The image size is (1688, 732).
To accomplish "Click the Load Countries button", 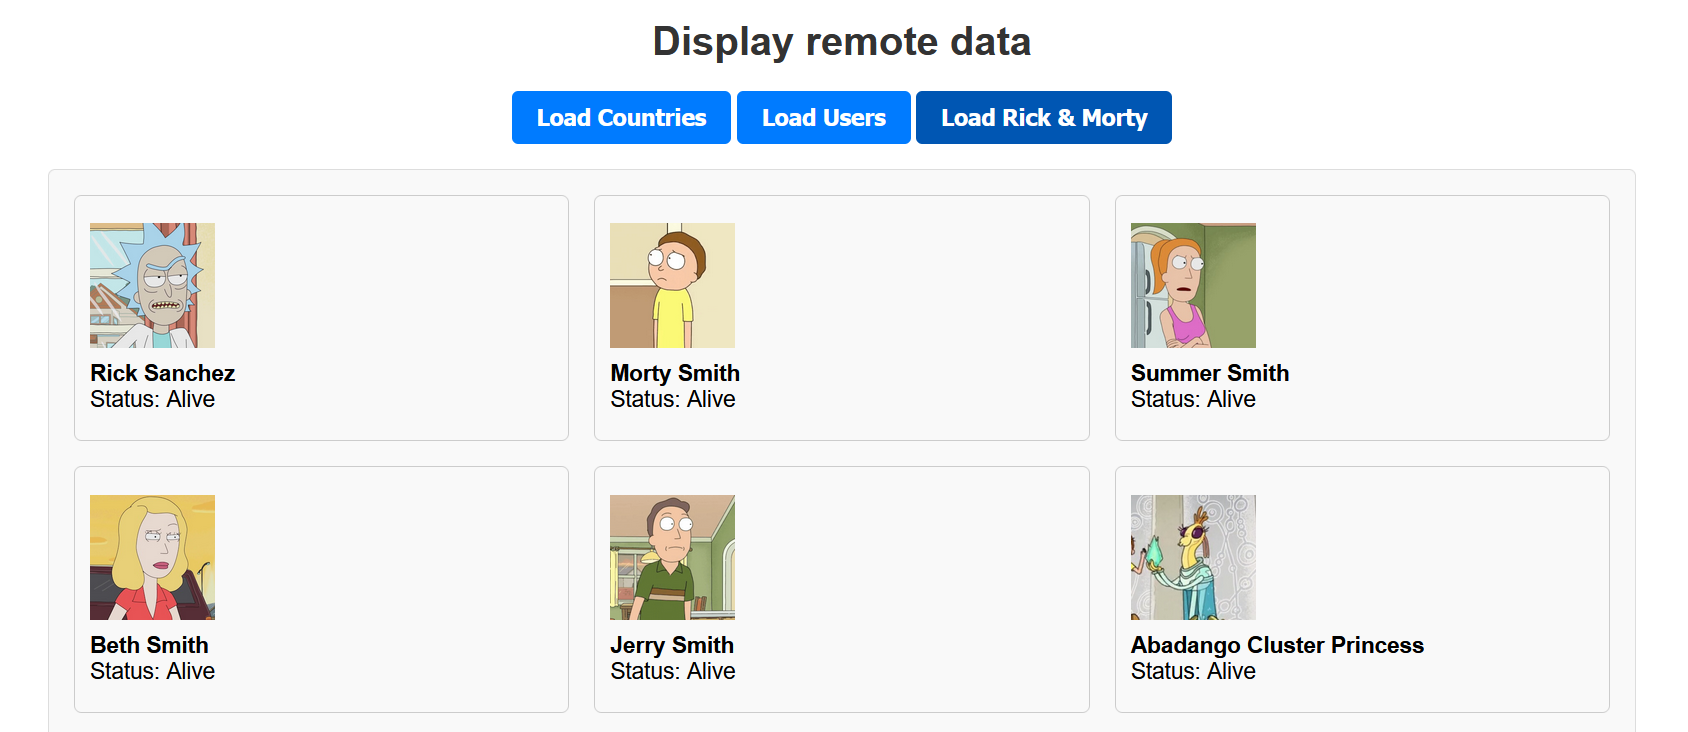I will click(x=621, y=118).
